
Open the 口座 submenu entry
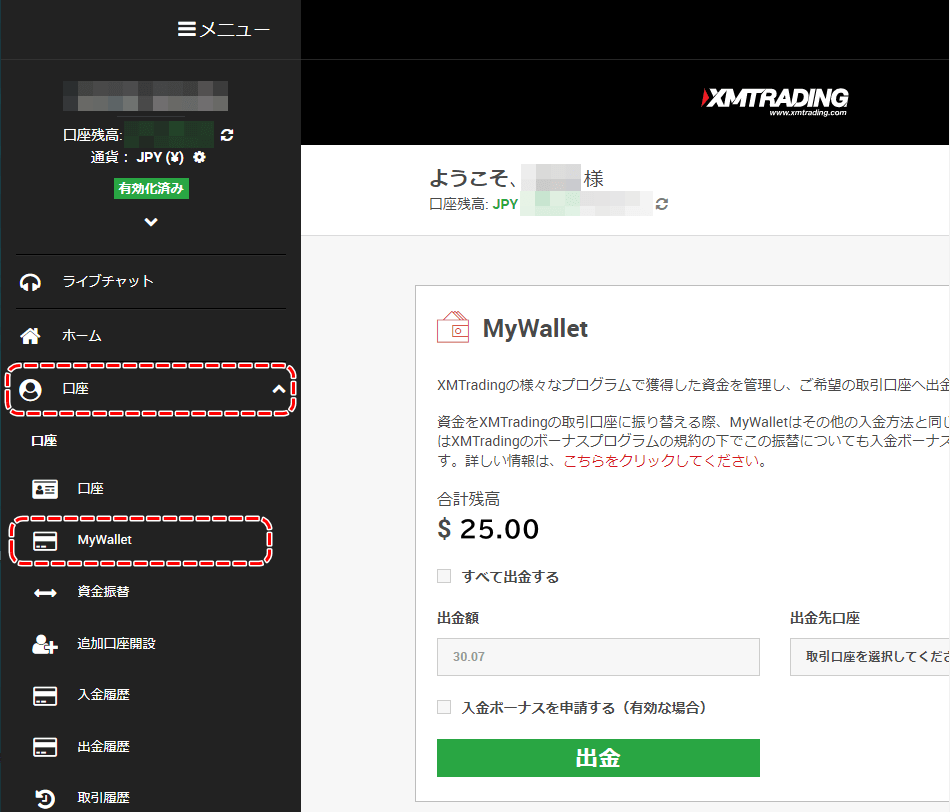[x=90, y=488]
